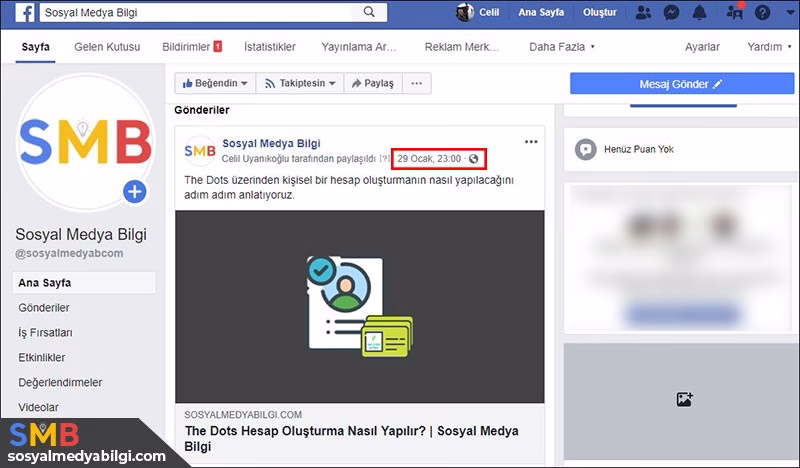
Task: Click The Dots Hesap Oluşturma article title
Action: [x=352, y=438]
